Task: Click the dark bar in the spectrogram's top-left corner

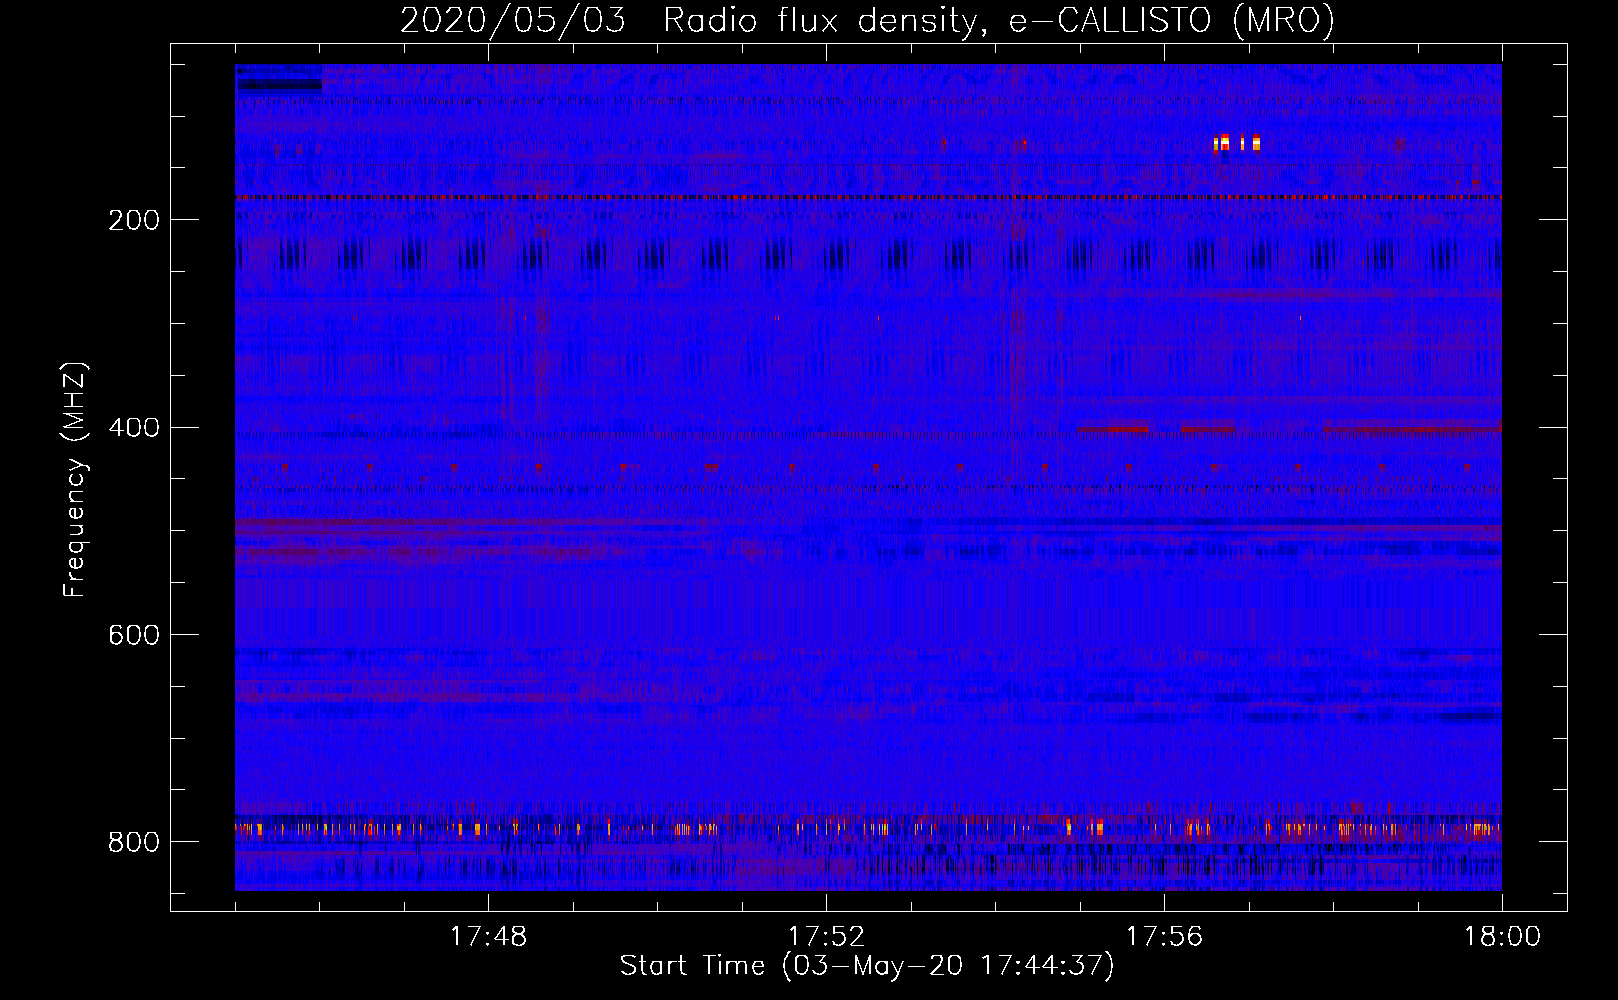Action: [279, 85]
